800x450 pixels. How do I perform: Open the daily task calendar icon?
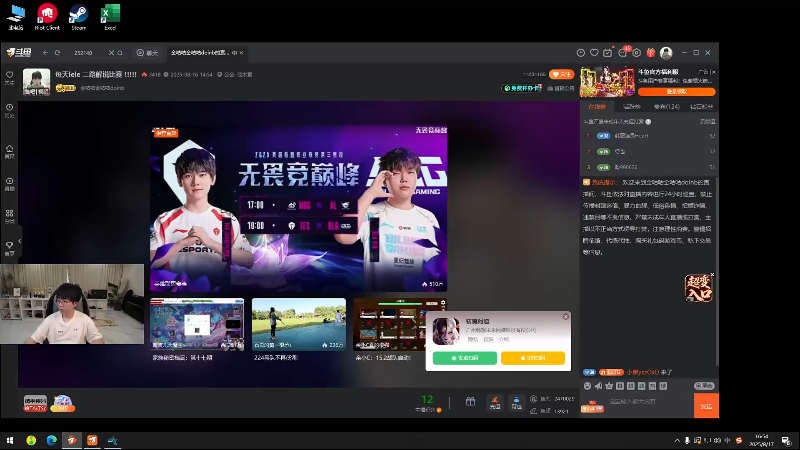(x=607, y=53)
